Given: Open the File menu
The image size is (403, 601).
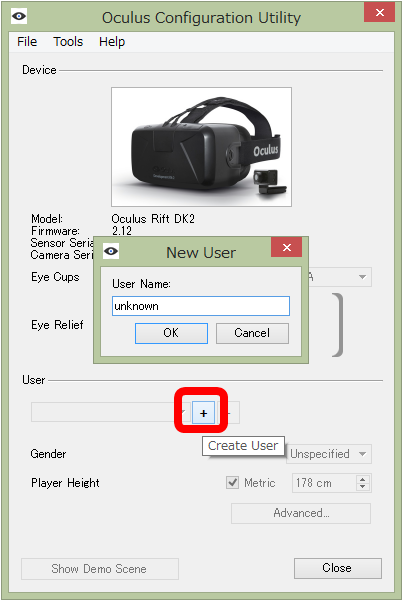Looking at the screenshot, I should pyautogui.click(x=27, y=41).
